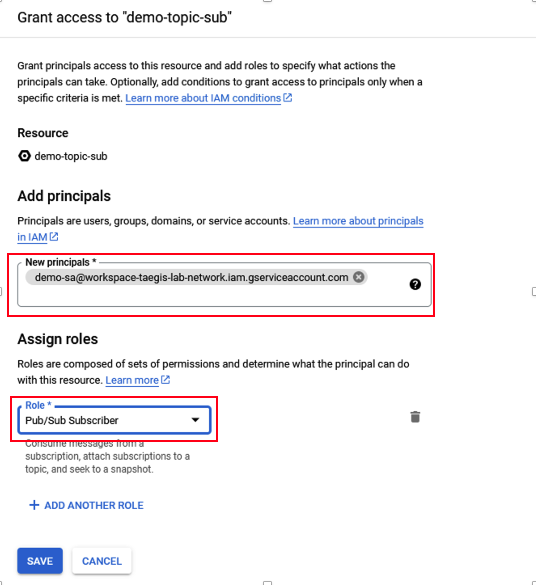Open the external link icon next to Learn more
The width and height of the screenshot is (536, 585).
pyautogui.click(x=165, y=380)
